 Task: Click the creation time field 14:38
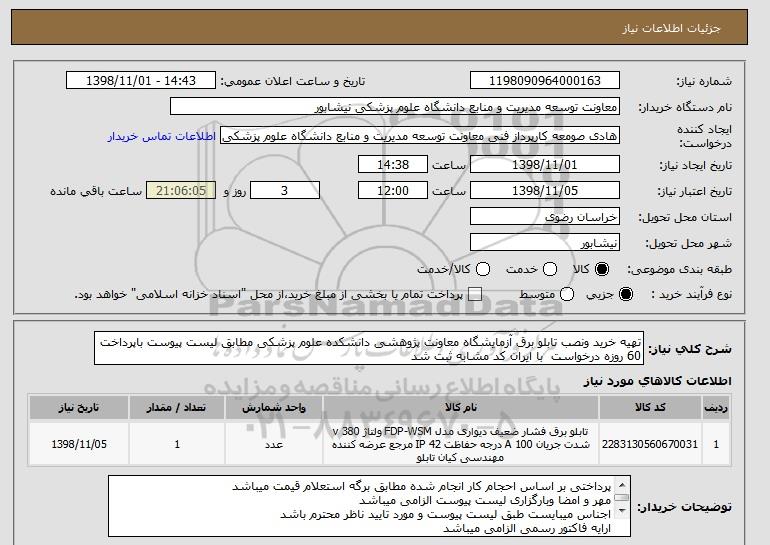pyautogui.click(x=393, y=164)
